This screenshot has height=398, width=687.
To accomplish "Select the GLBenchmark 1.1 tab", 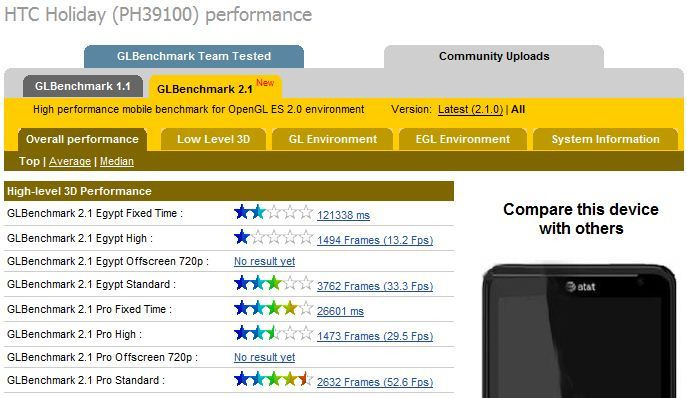I will 83,86.
